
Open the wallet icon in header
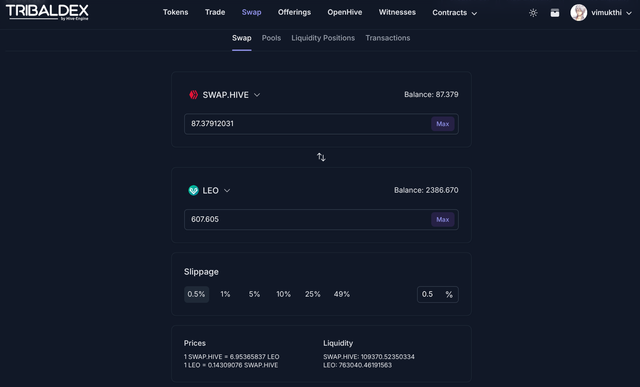click(x=555, y=13)
